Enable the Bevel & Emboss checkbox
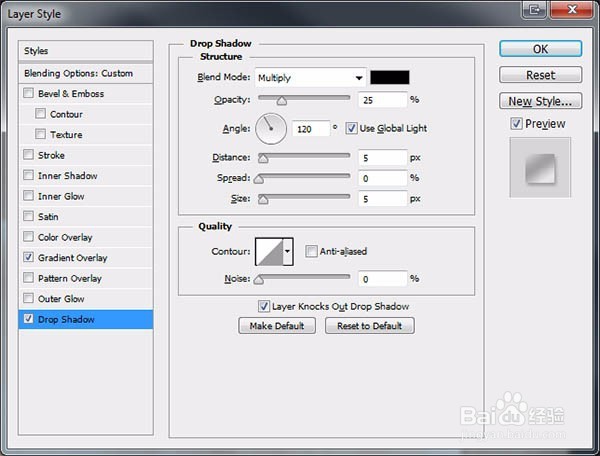600x456 pixels. 28,93
